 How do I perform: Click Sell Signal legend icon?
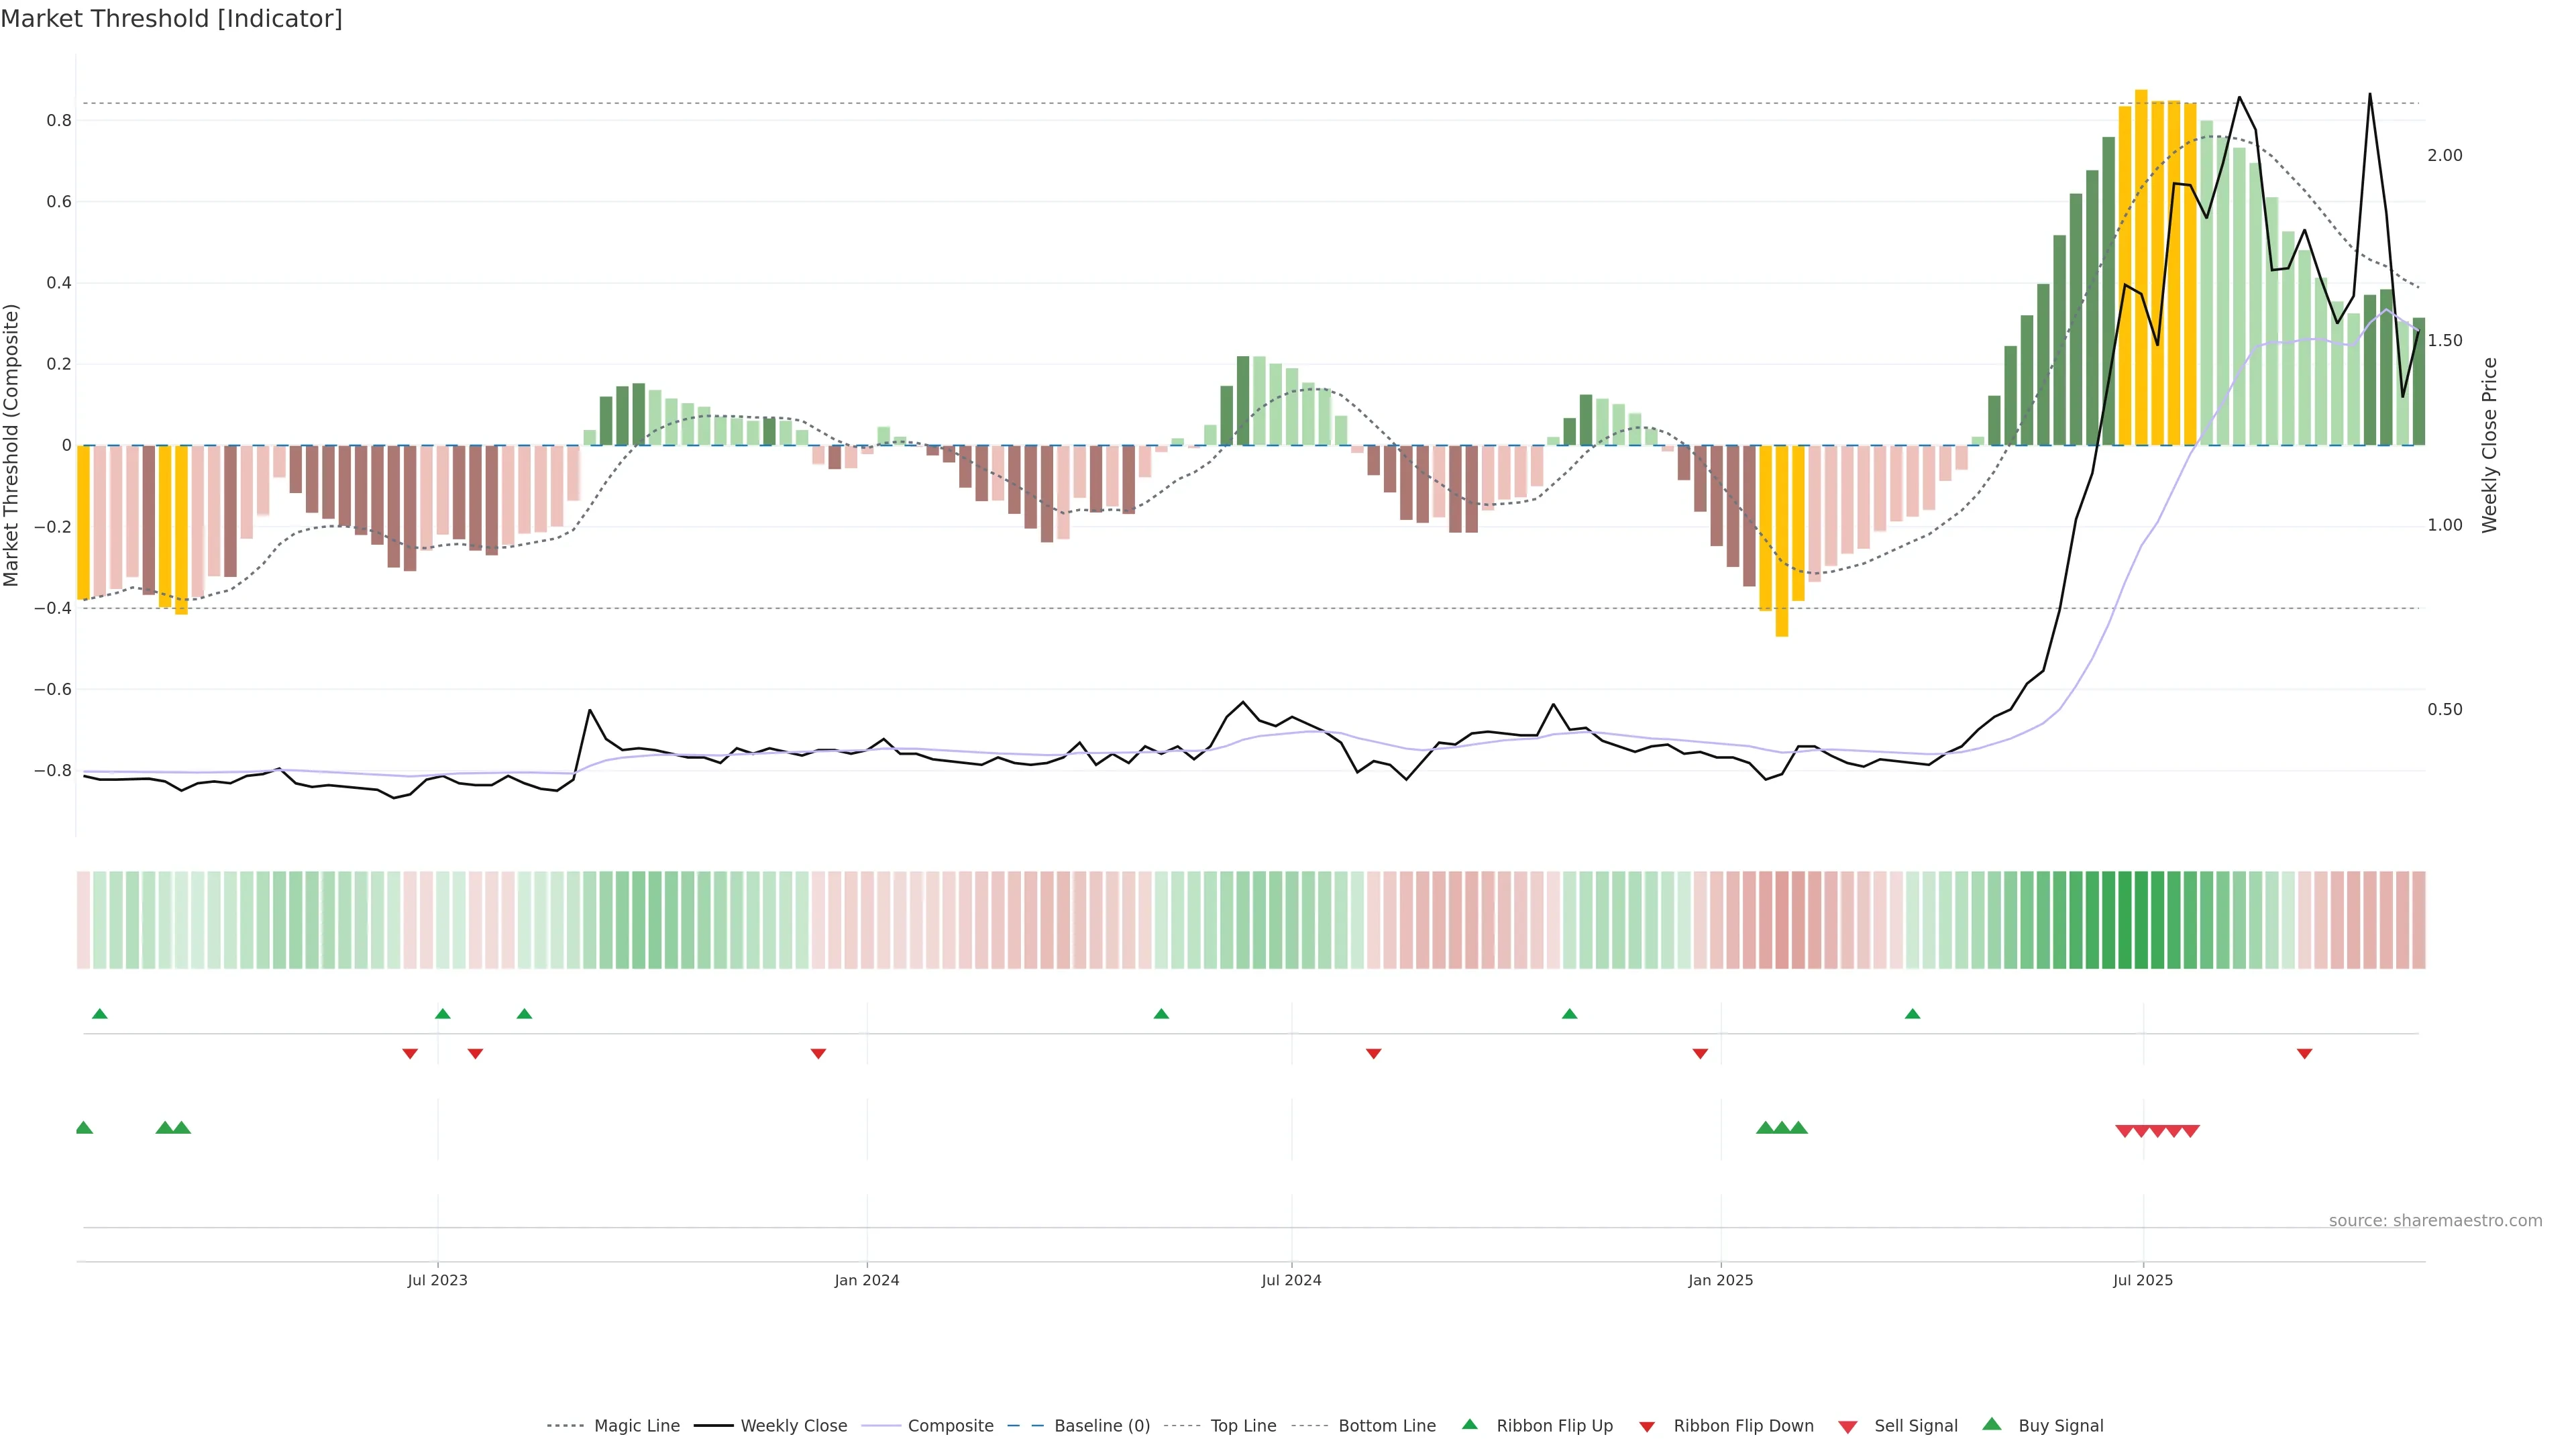(x=1848, y=1427)
